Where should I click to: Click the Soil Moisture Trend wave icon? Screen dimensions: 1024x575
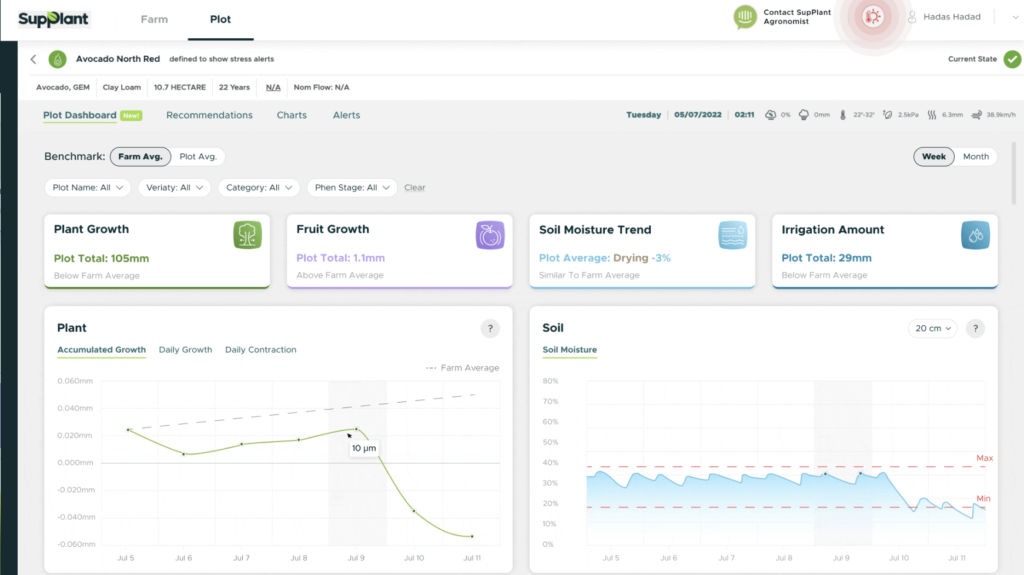(732, 235)
